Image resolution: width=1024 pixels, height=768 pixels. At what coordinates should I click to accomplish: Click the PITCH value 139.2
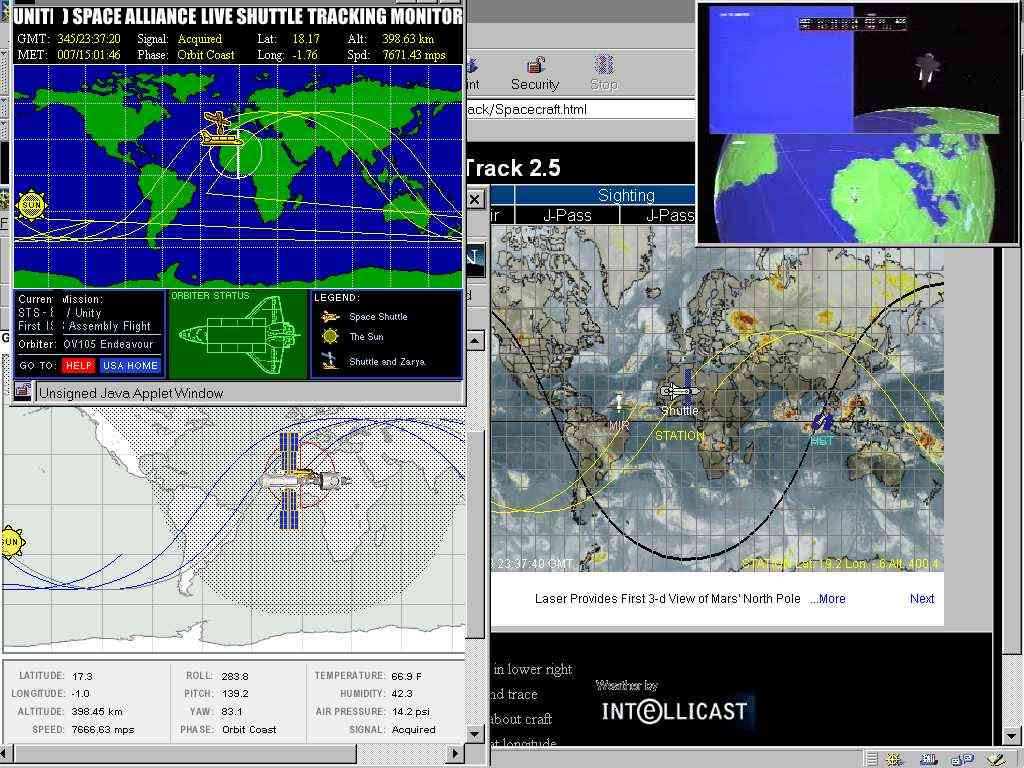coord(235,694)
